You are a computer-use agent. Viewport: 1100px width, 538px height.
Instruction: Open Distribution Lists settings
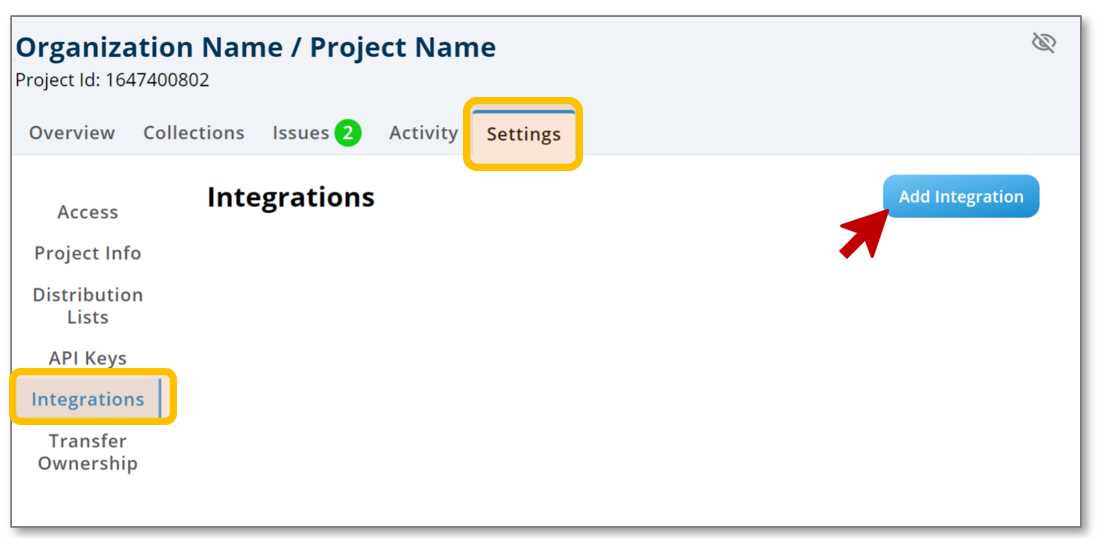coord(88,306)
